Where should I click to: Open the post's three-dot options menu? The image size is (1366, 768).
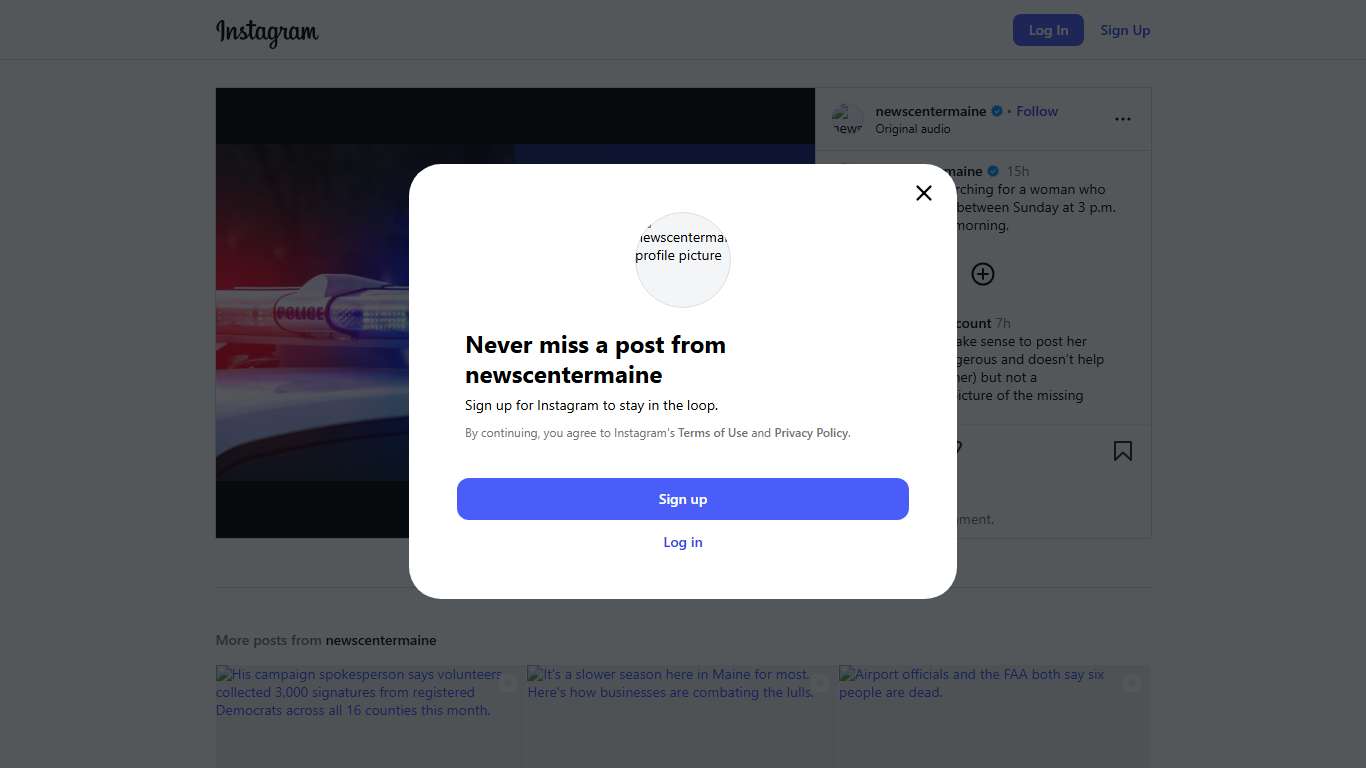(x=1122, y=119)
